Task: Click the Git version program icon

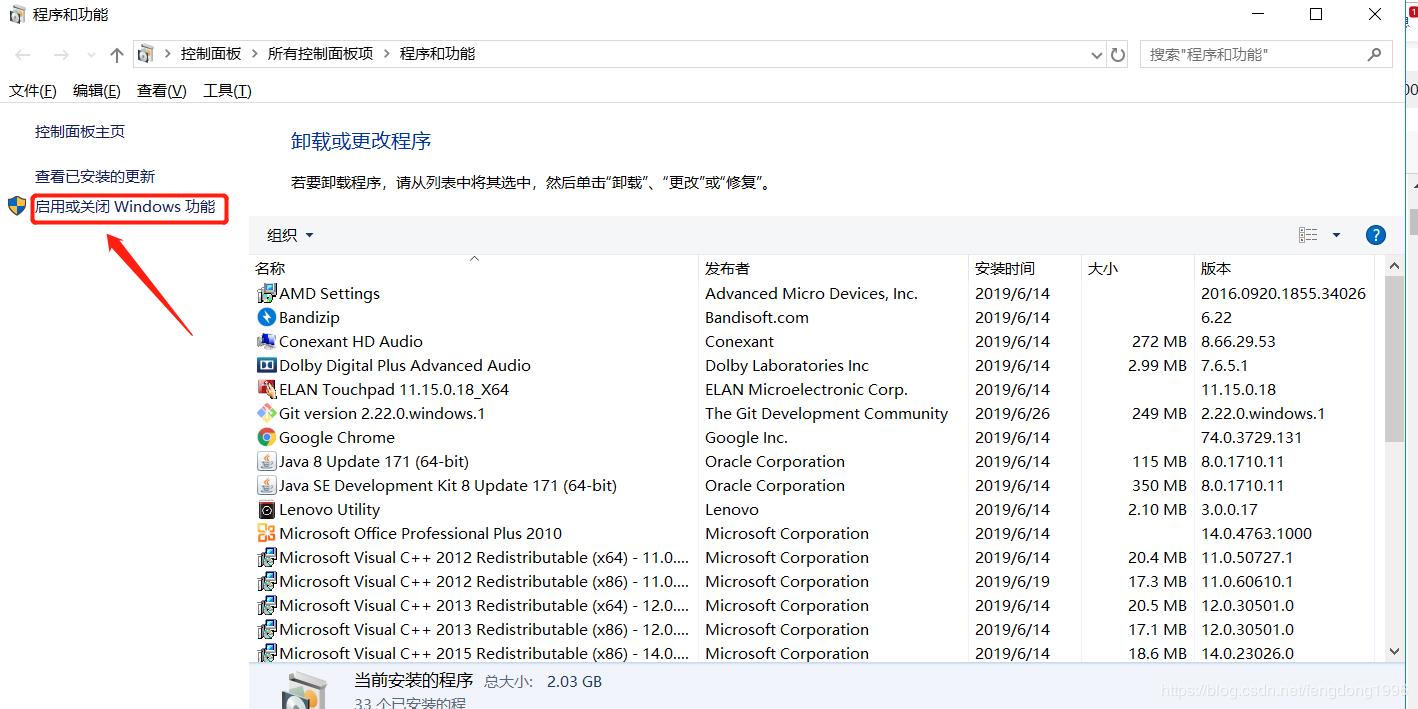Action: click(x=266, y=414)
